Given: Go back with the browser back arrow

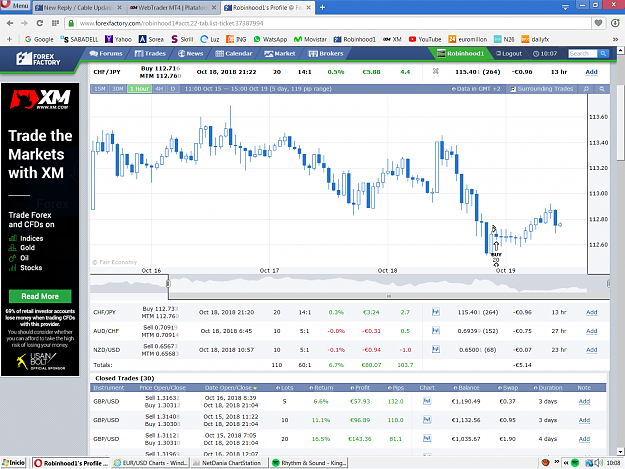Looking at the screenshot, I should pyautogui.click(x=10, y=23).
